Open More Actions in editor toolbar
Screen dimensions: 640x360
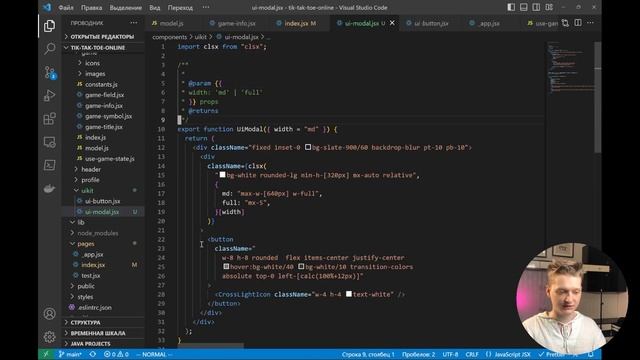[591, 23]
